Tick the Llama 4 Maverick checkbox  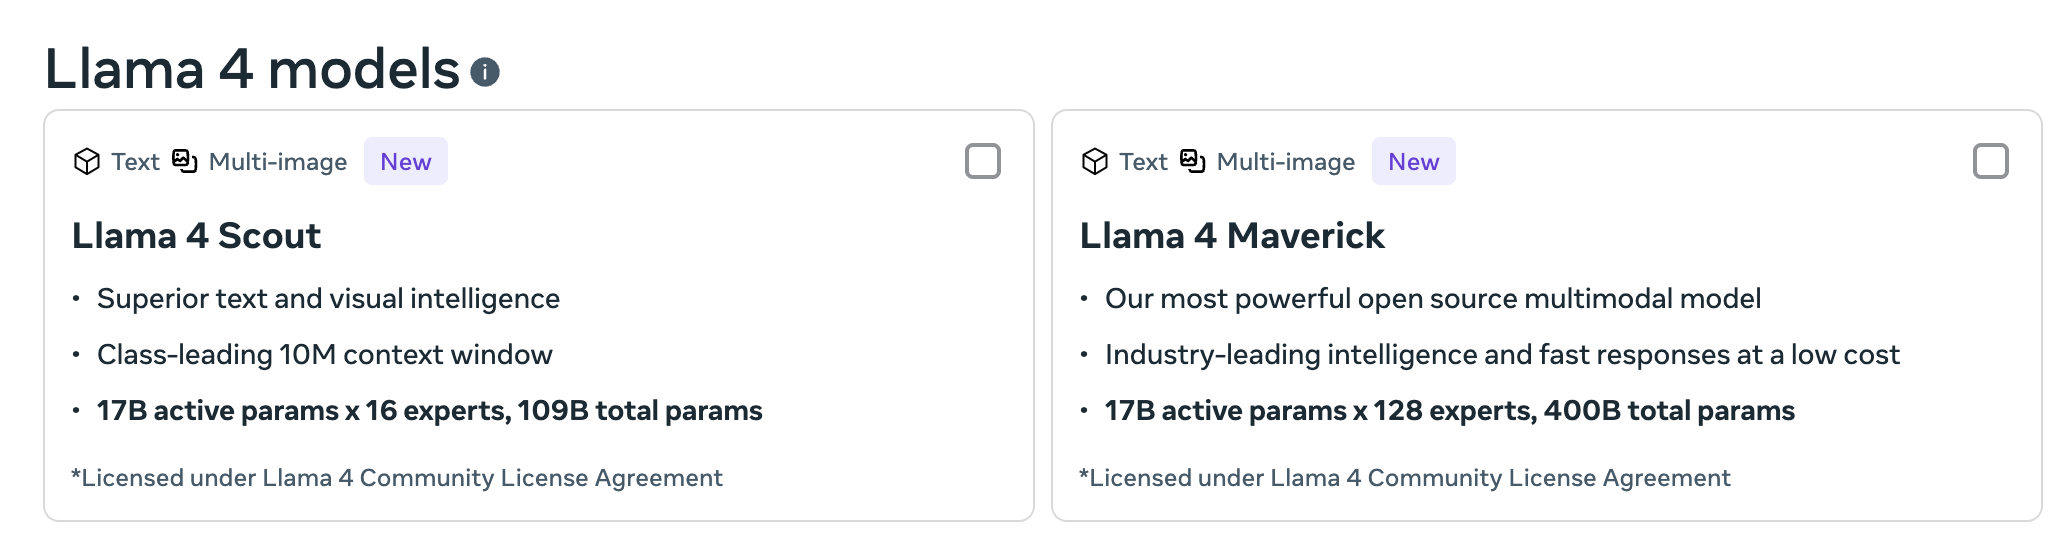click(1990, 161)
